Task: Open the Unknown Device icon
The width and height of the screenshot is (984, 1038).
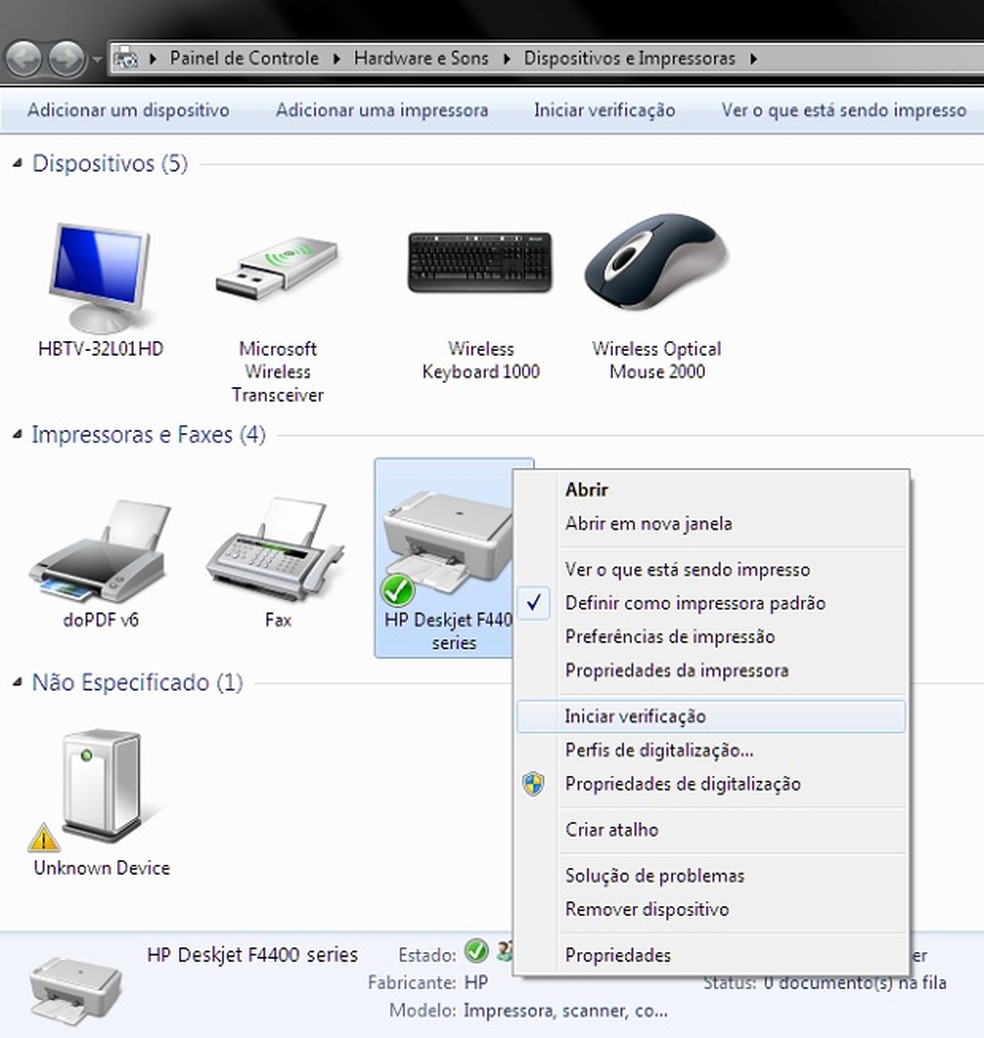Action: pos(100,780)
